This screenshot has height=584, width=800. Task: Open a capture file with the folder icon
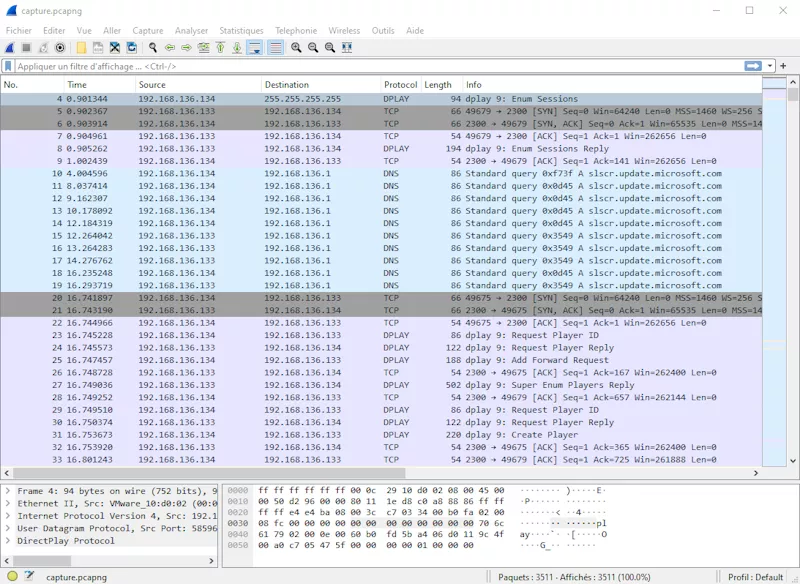pos(81,48)
